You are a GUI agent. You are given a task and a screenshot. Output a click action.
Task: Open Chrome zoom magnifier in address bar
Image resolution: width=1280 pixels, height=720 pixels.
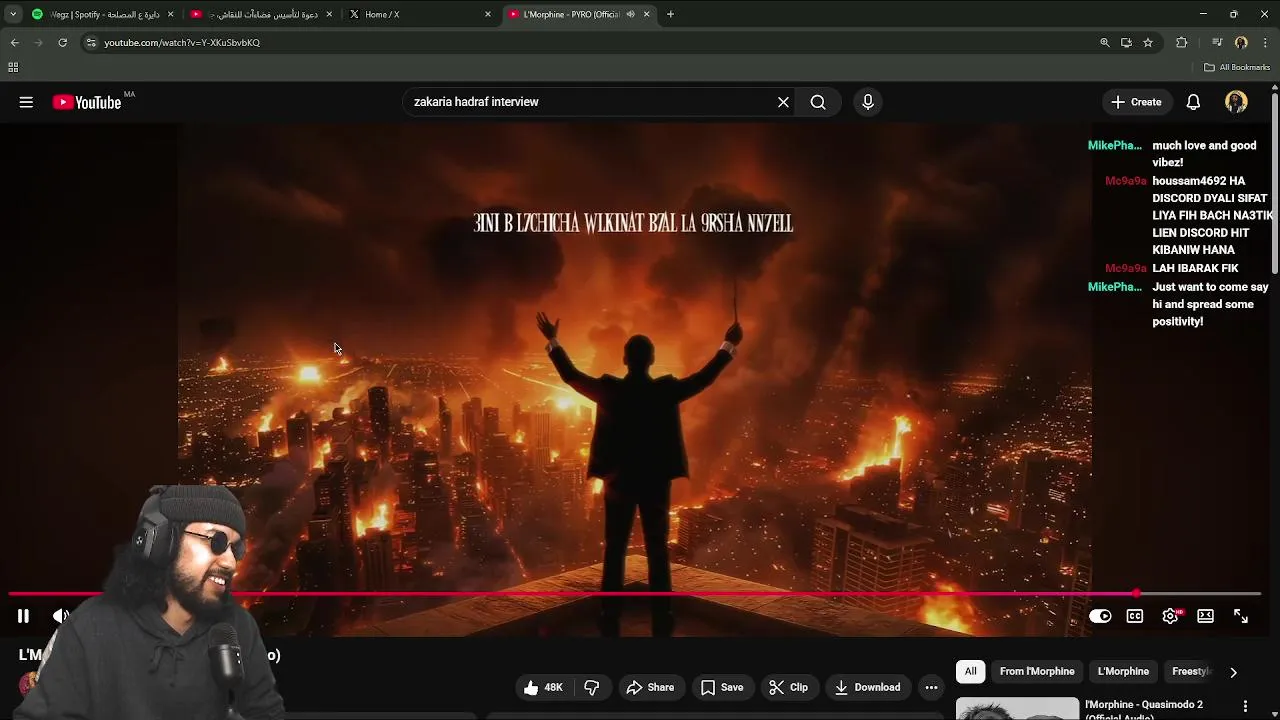pos(1104,43)
